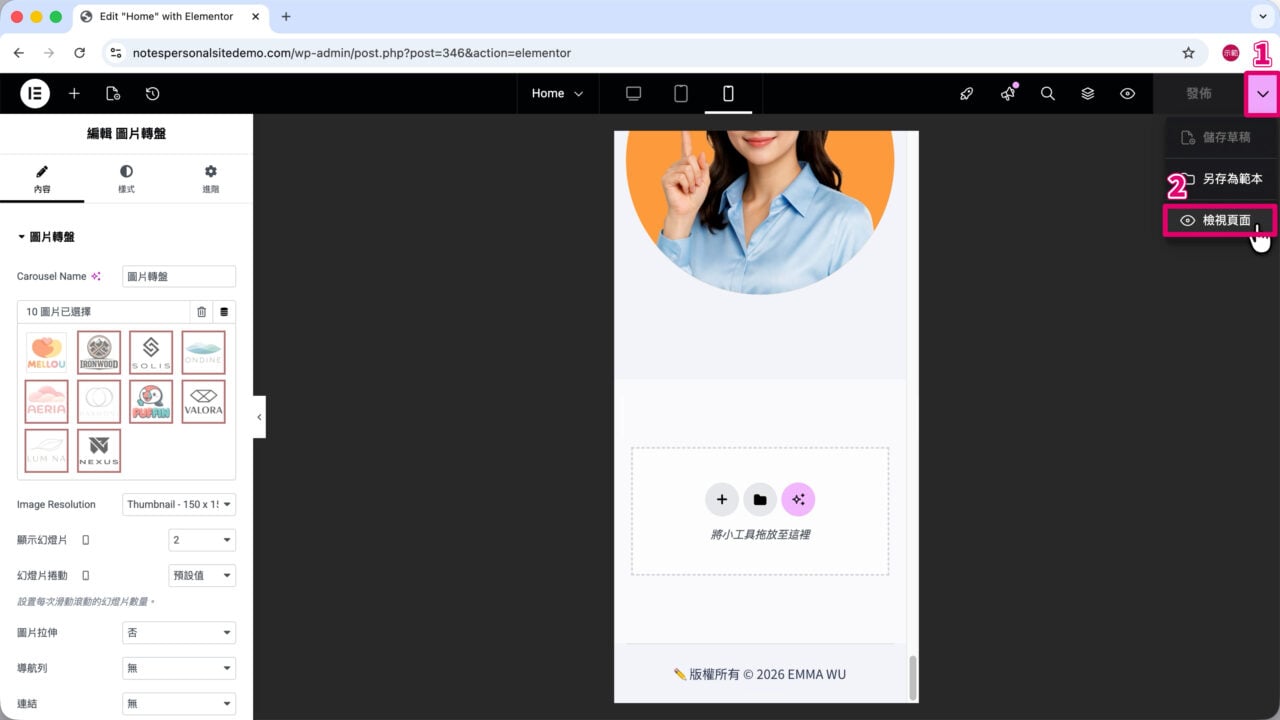Open the tab search chevron in Chrome
The width and height of the screenshot is (1280, 720).
click(1261, 16)
